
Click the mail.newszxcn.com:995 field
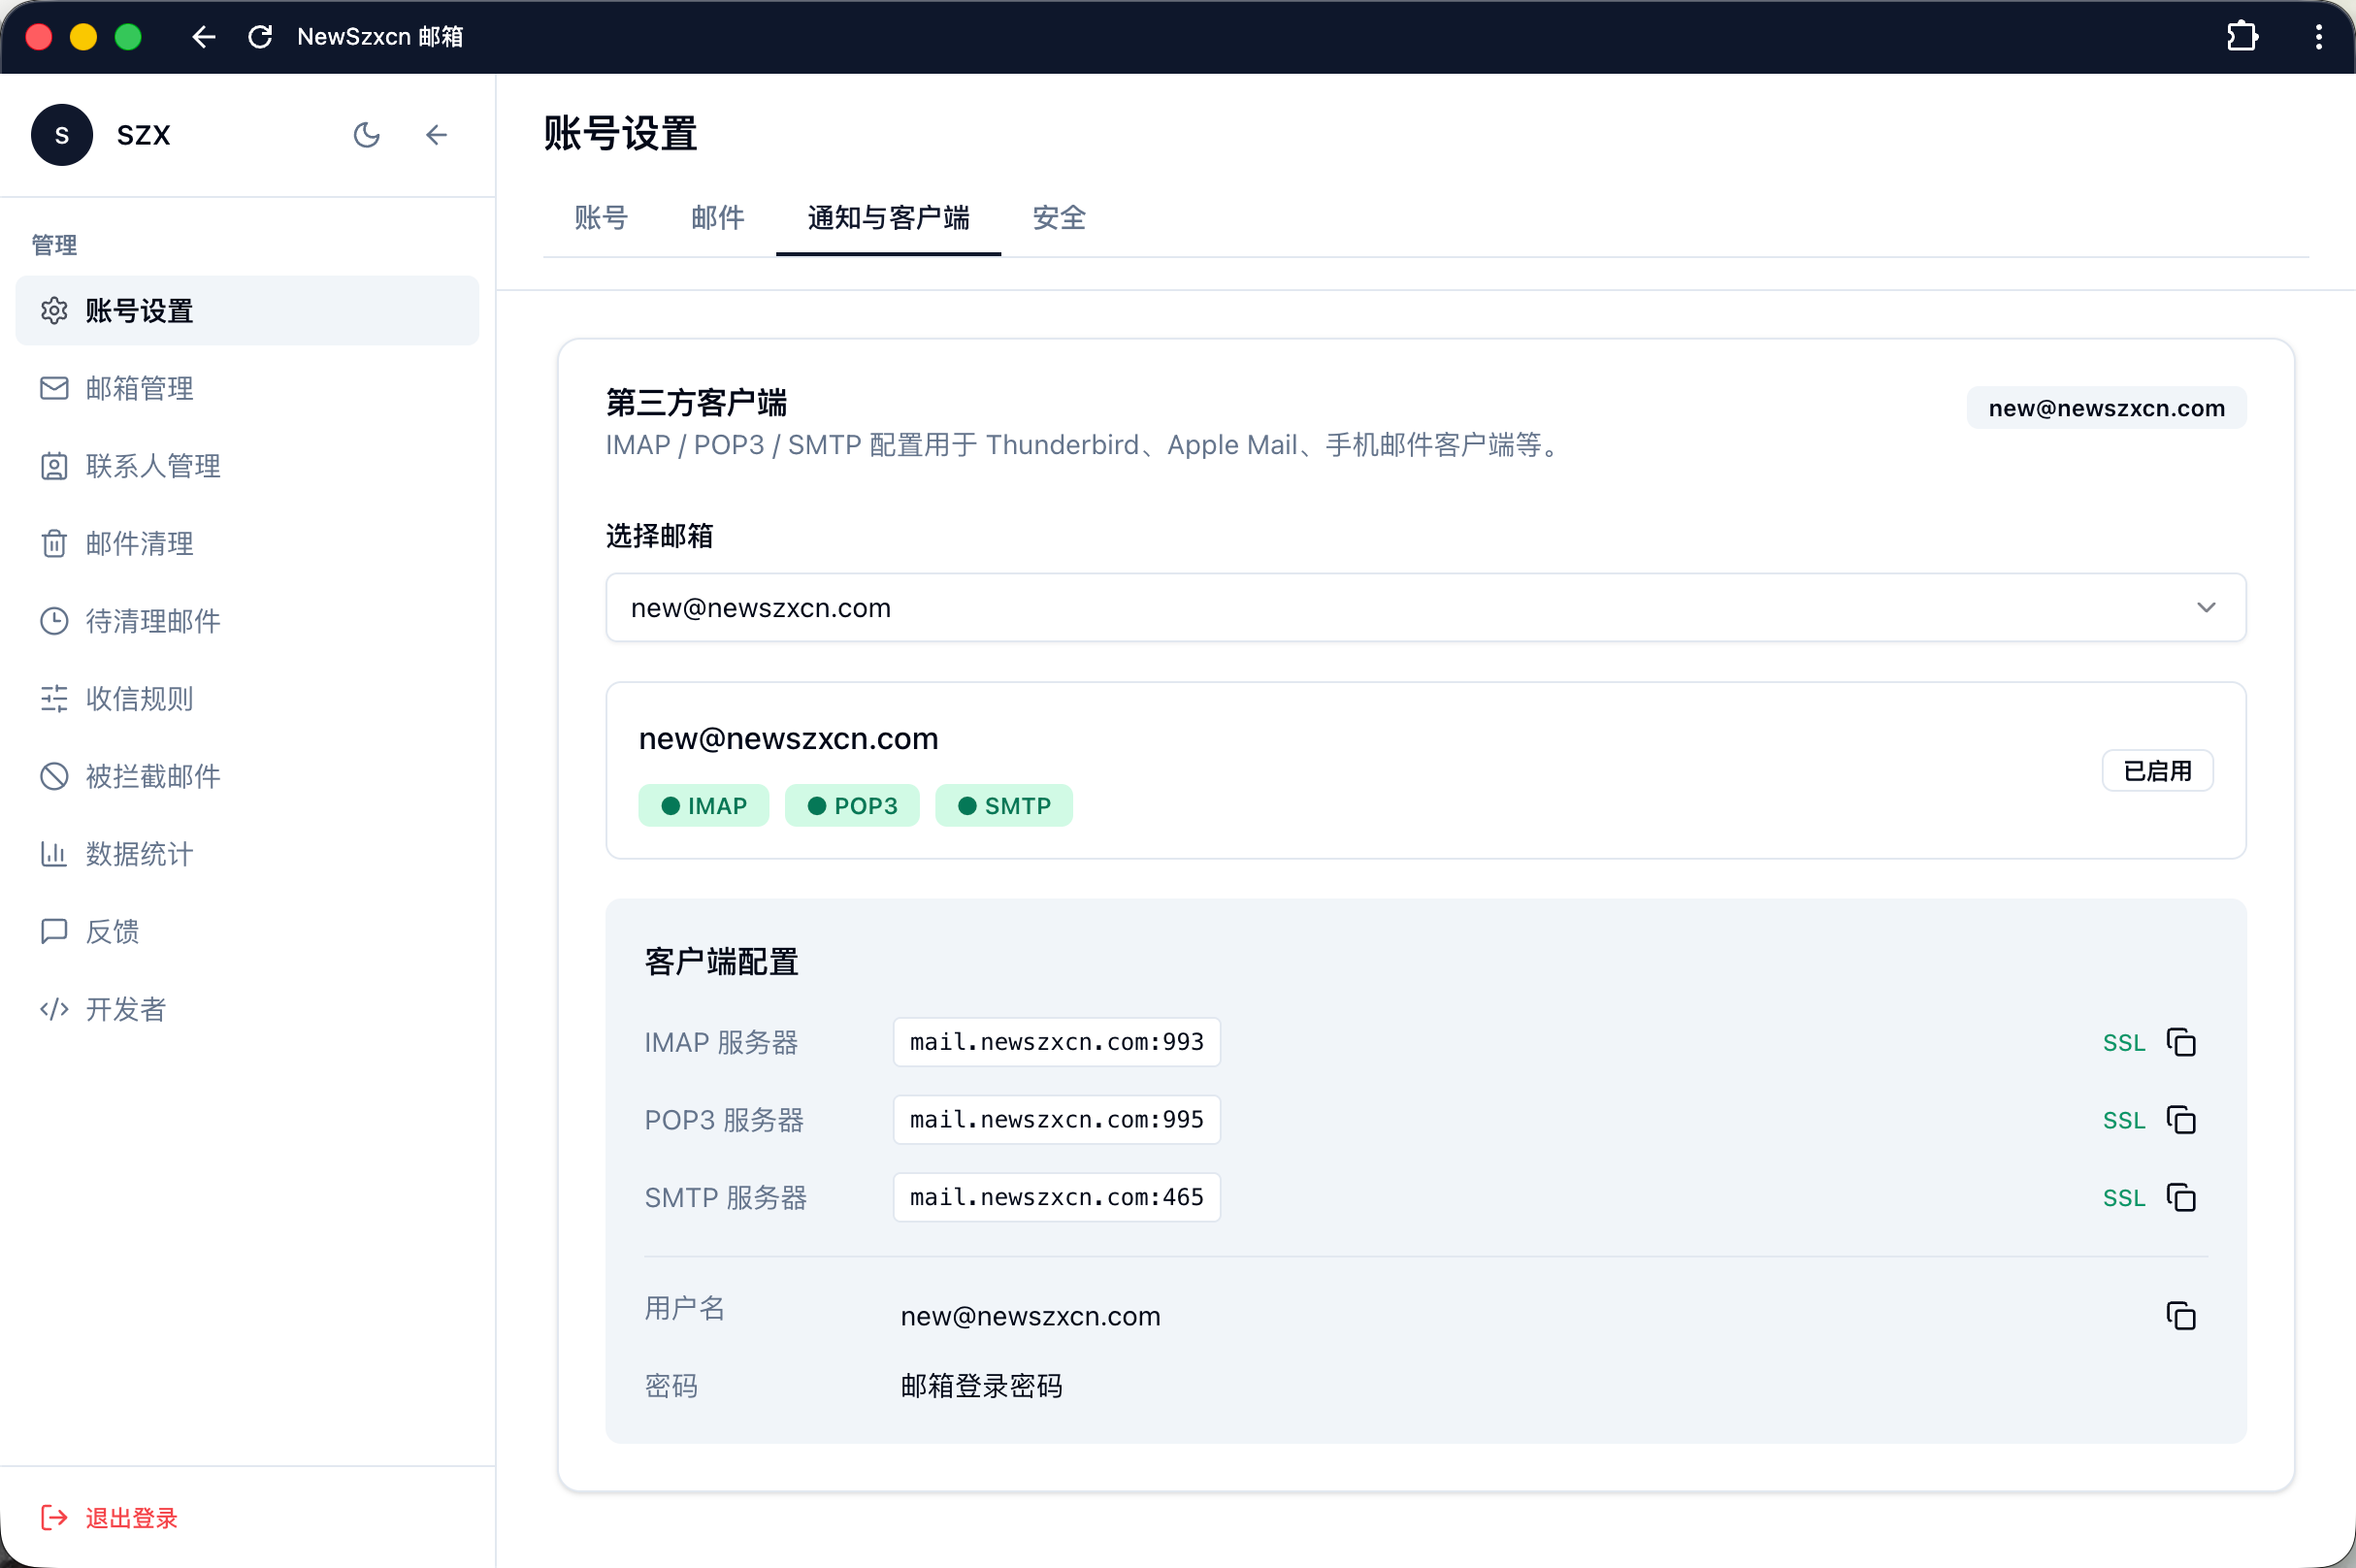pos(1056,1119)
